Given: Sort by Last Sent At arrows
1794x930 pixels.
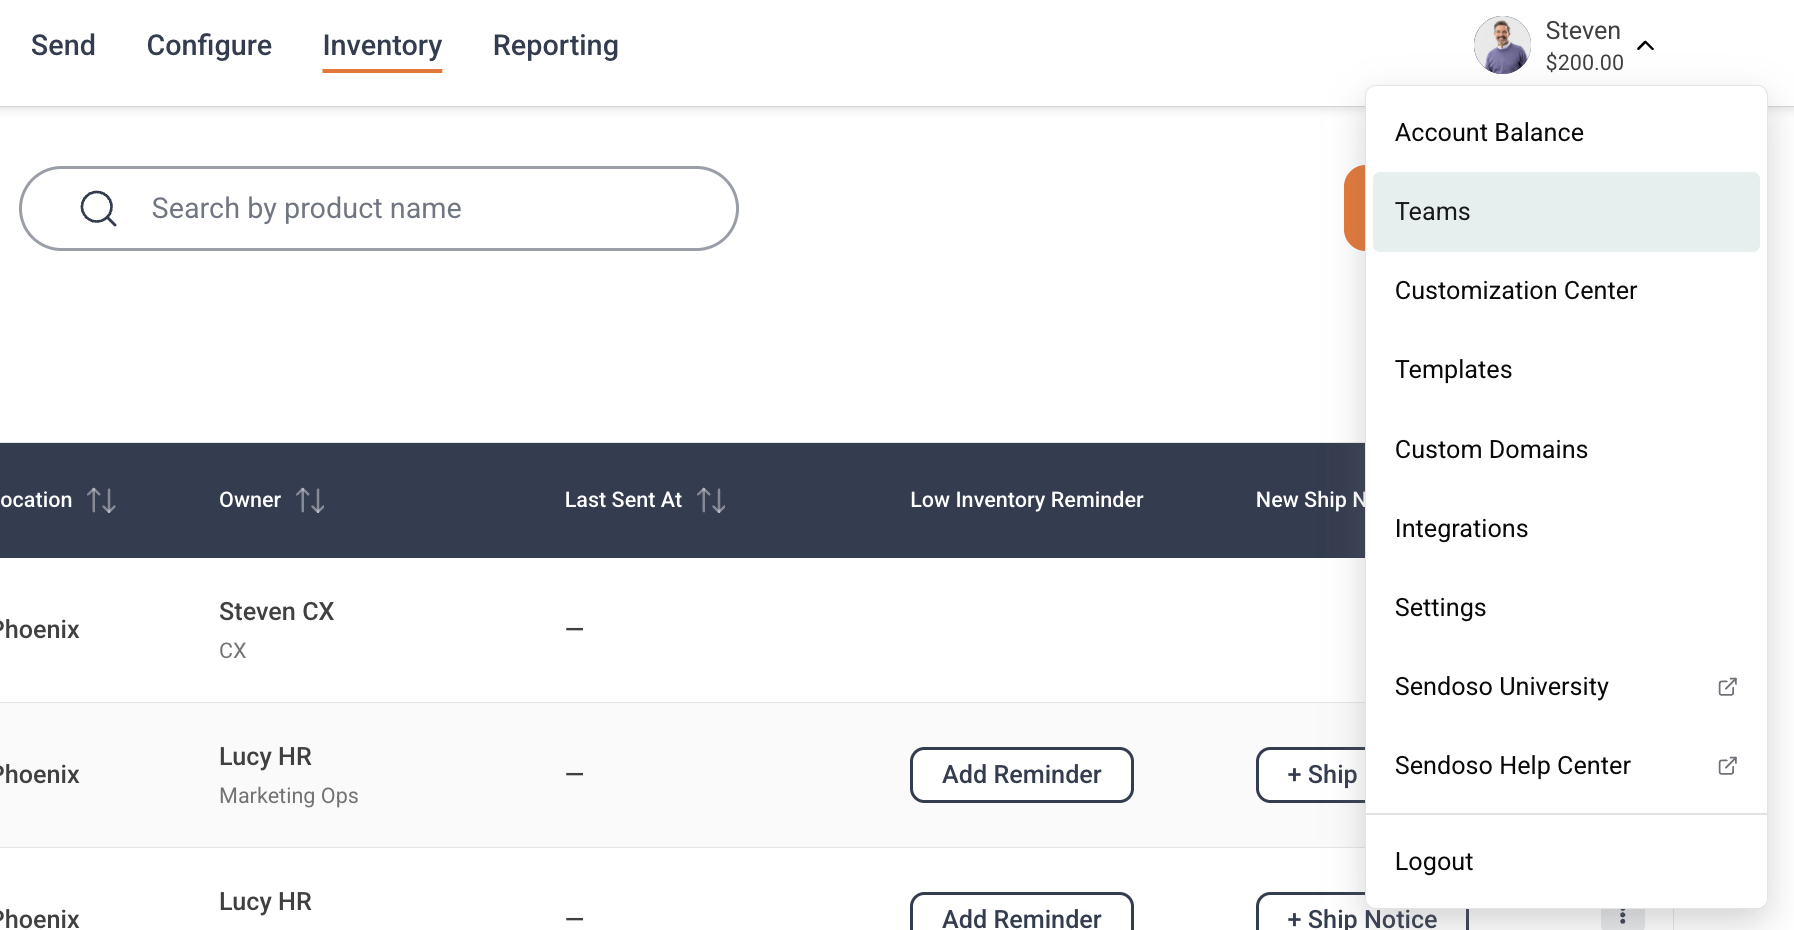Looking at the screenshot, I should [x=711, y=500].
